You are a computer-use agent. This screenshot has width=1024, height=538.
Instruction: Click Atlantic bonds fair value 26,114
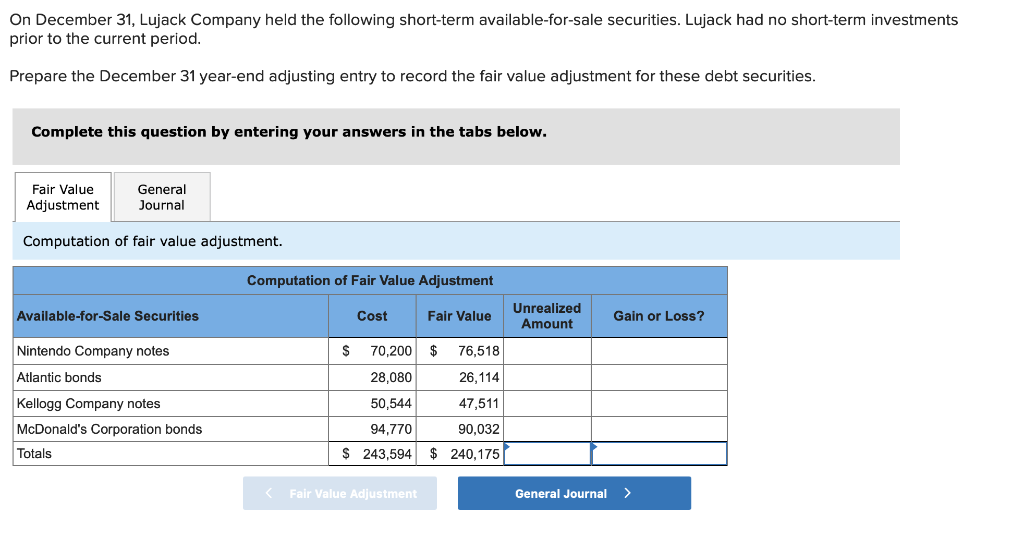(479, 377)
